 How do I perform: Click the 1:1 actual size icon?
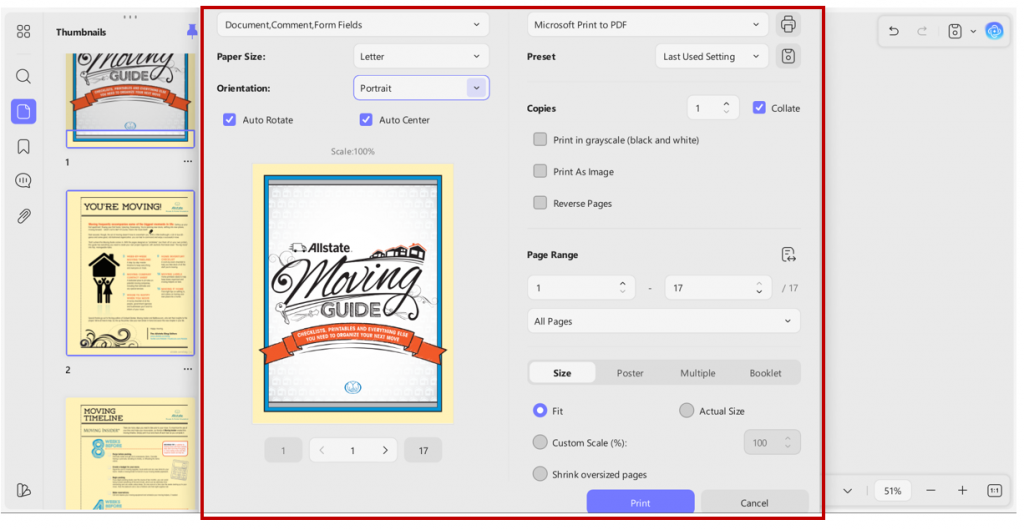(x=994, y=490)
